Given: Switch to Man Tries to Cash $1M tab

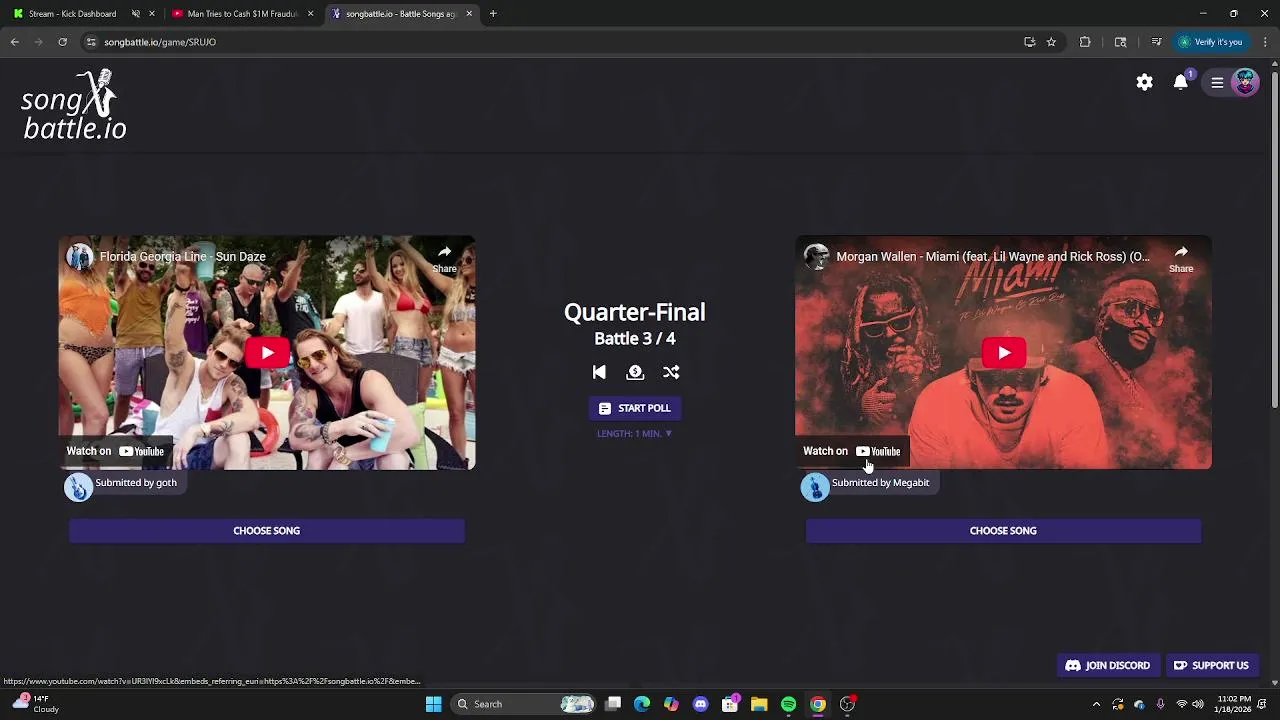Looking at the screenshot, I should pyautogui.click(x=243, y=14).
